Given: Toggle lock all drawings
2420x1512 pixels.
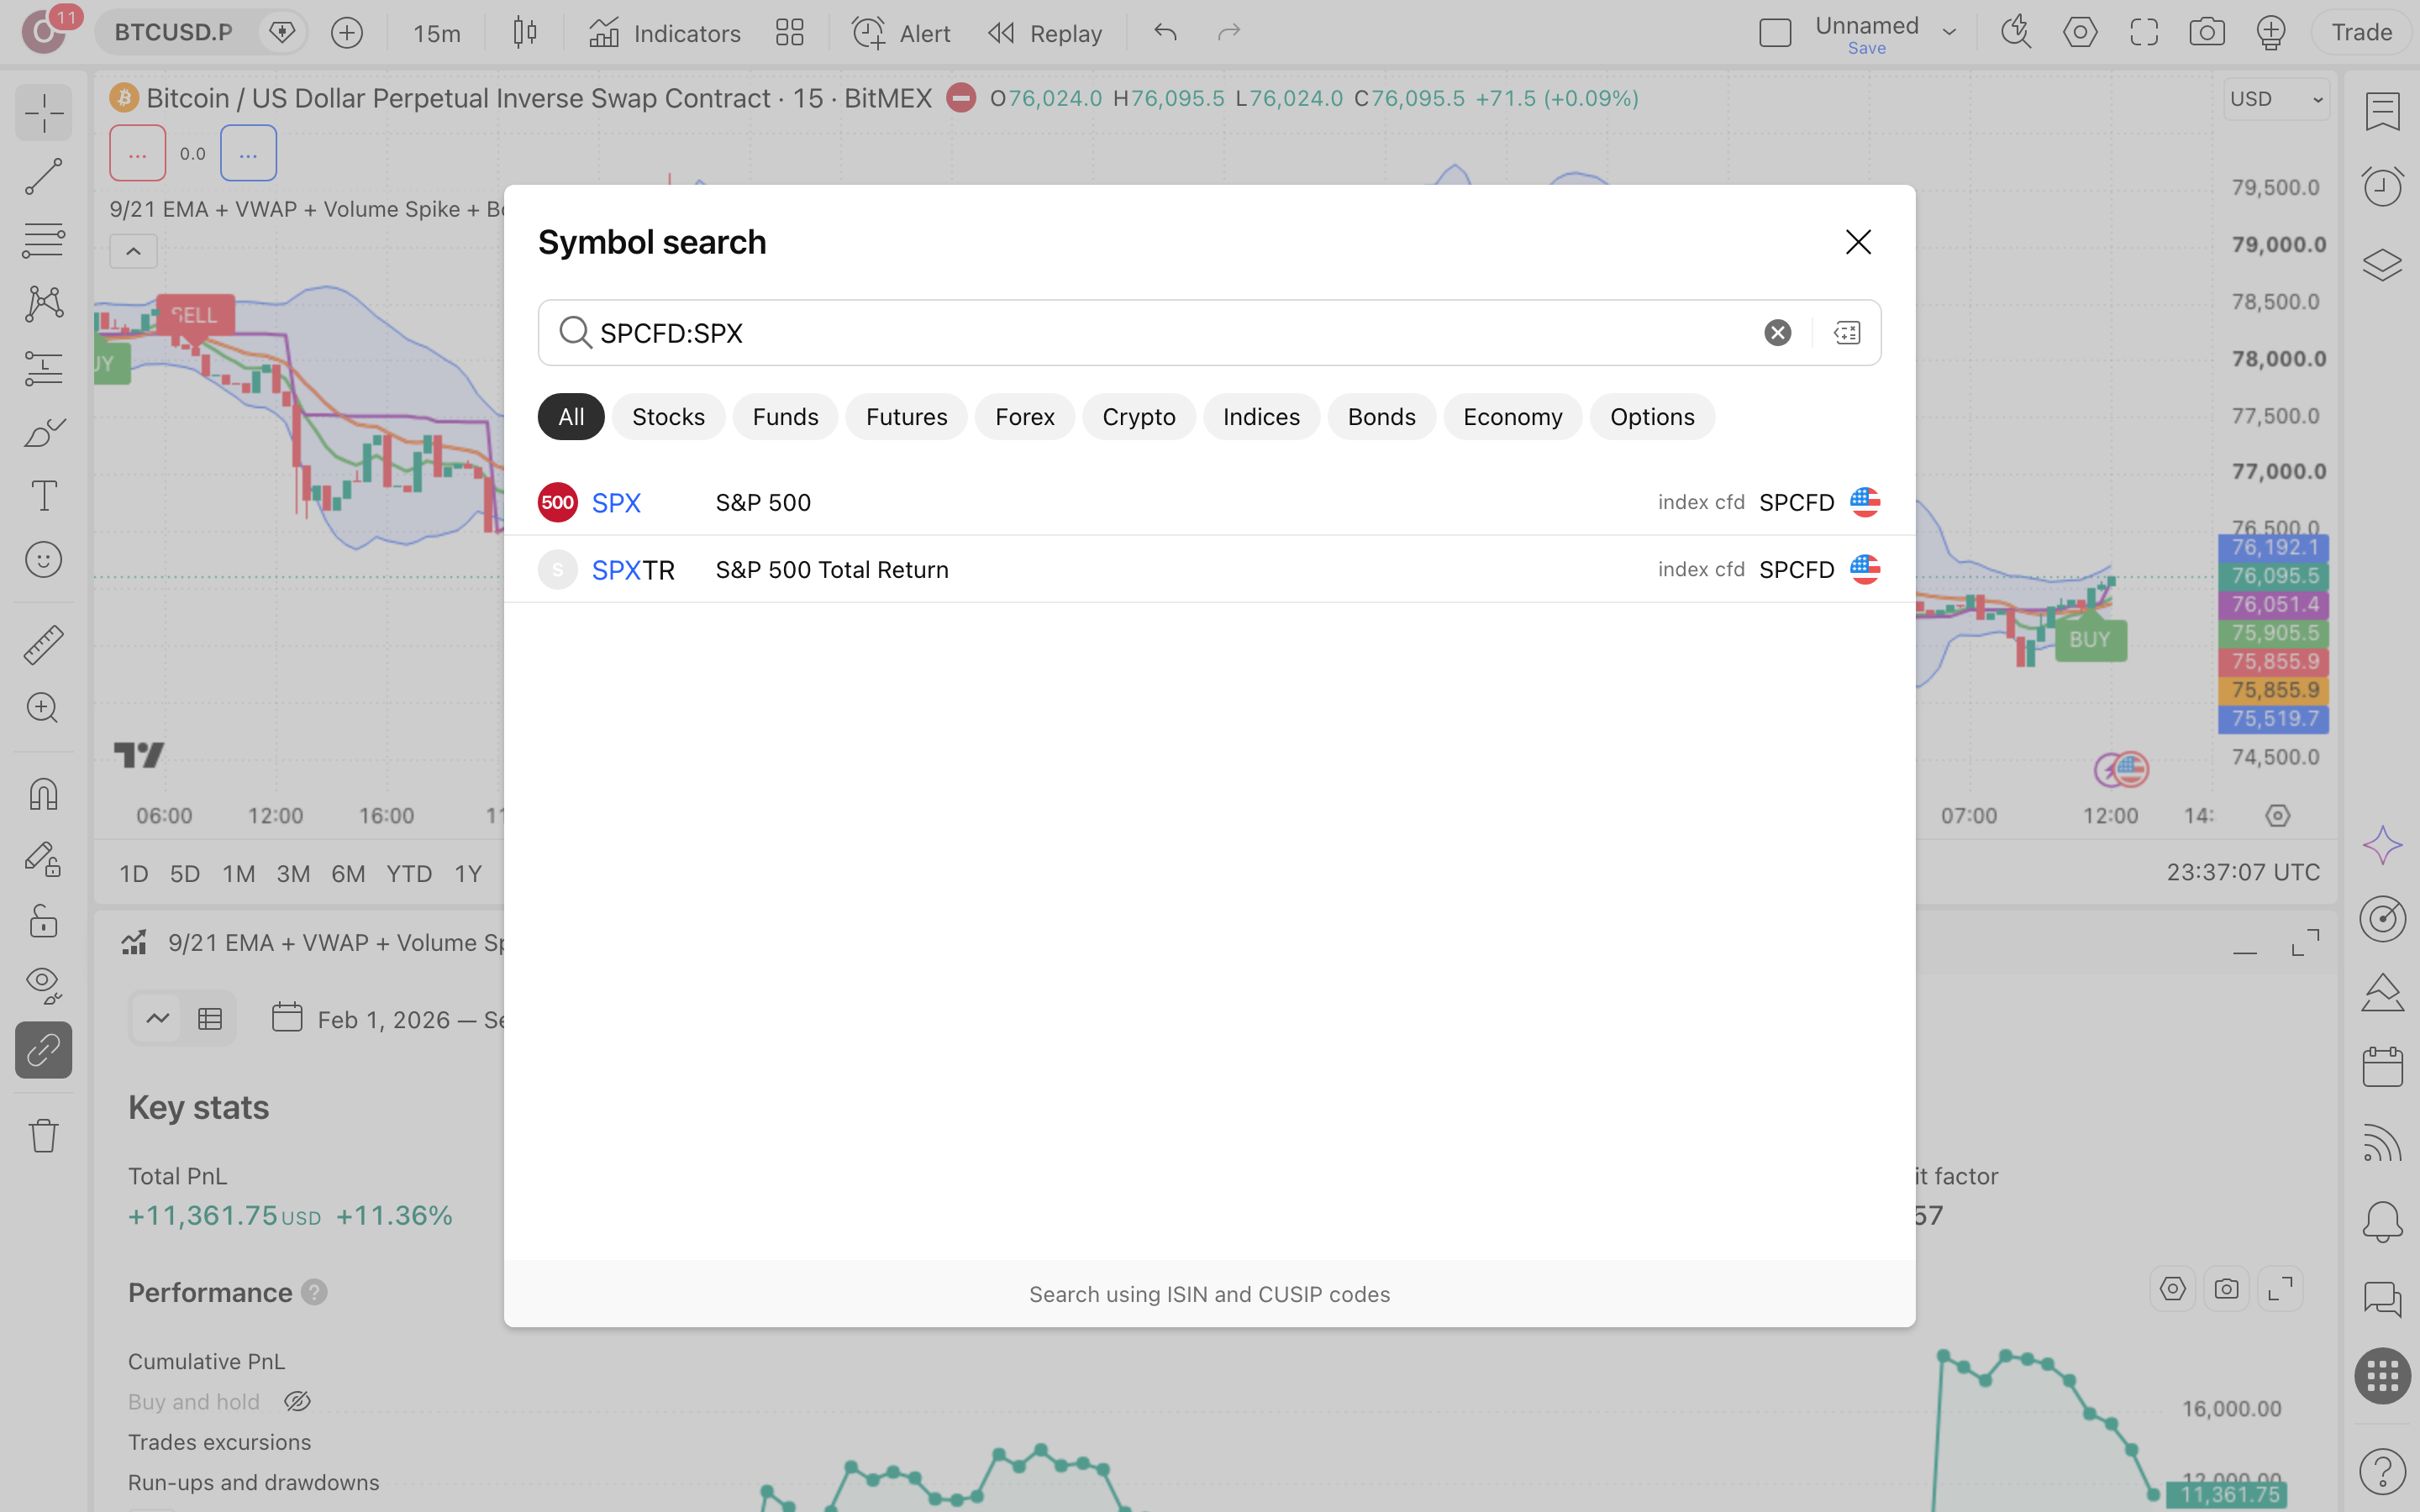Looking at the screenshot, I should [43, 922].
